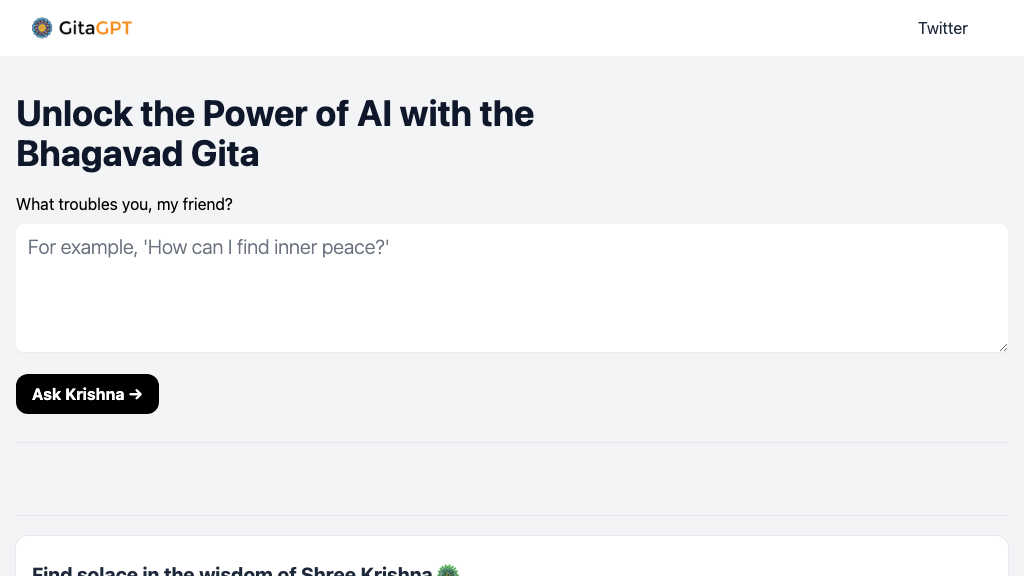Open the Twitter link in header
Image resolution: width=1024 pixels, height=576 pixels.
coord(942,28)
